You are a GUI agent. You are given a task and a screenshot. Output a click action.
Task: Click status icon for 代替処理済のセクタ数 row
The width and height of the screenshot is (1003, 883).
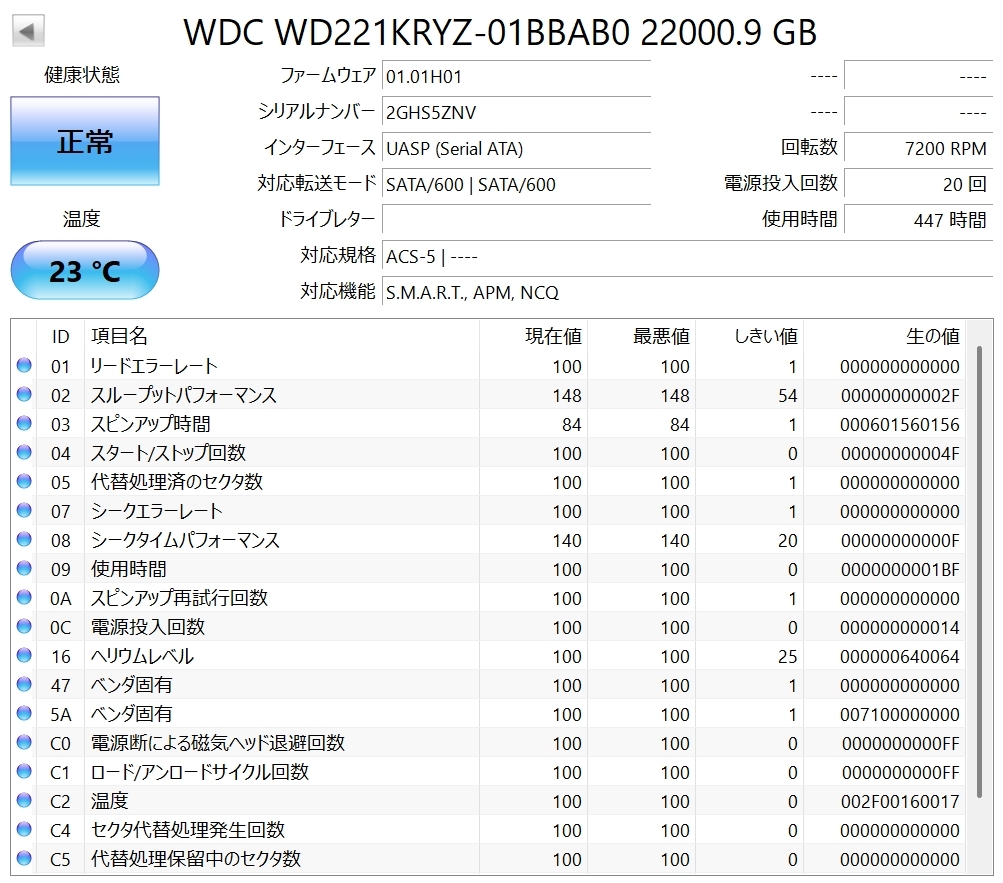click(24, 481)
